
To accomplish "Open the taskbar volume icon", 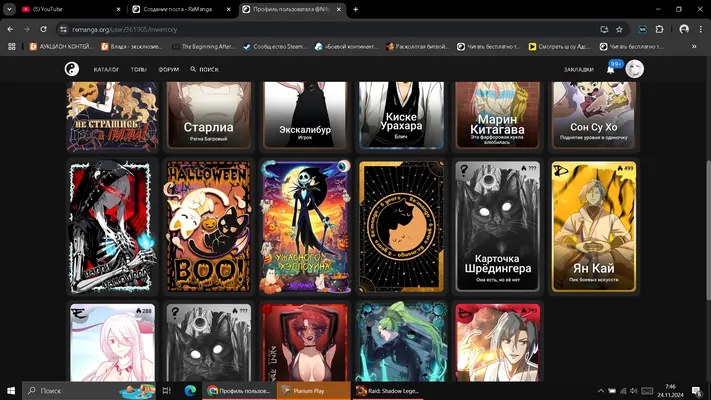I will [633, 390].
